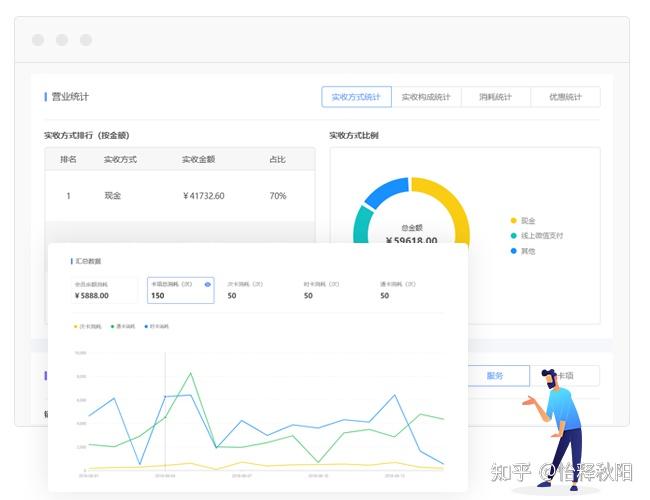Select the ¥5888.00 summary card
This screenshot has width=650, height=500.
104,290
